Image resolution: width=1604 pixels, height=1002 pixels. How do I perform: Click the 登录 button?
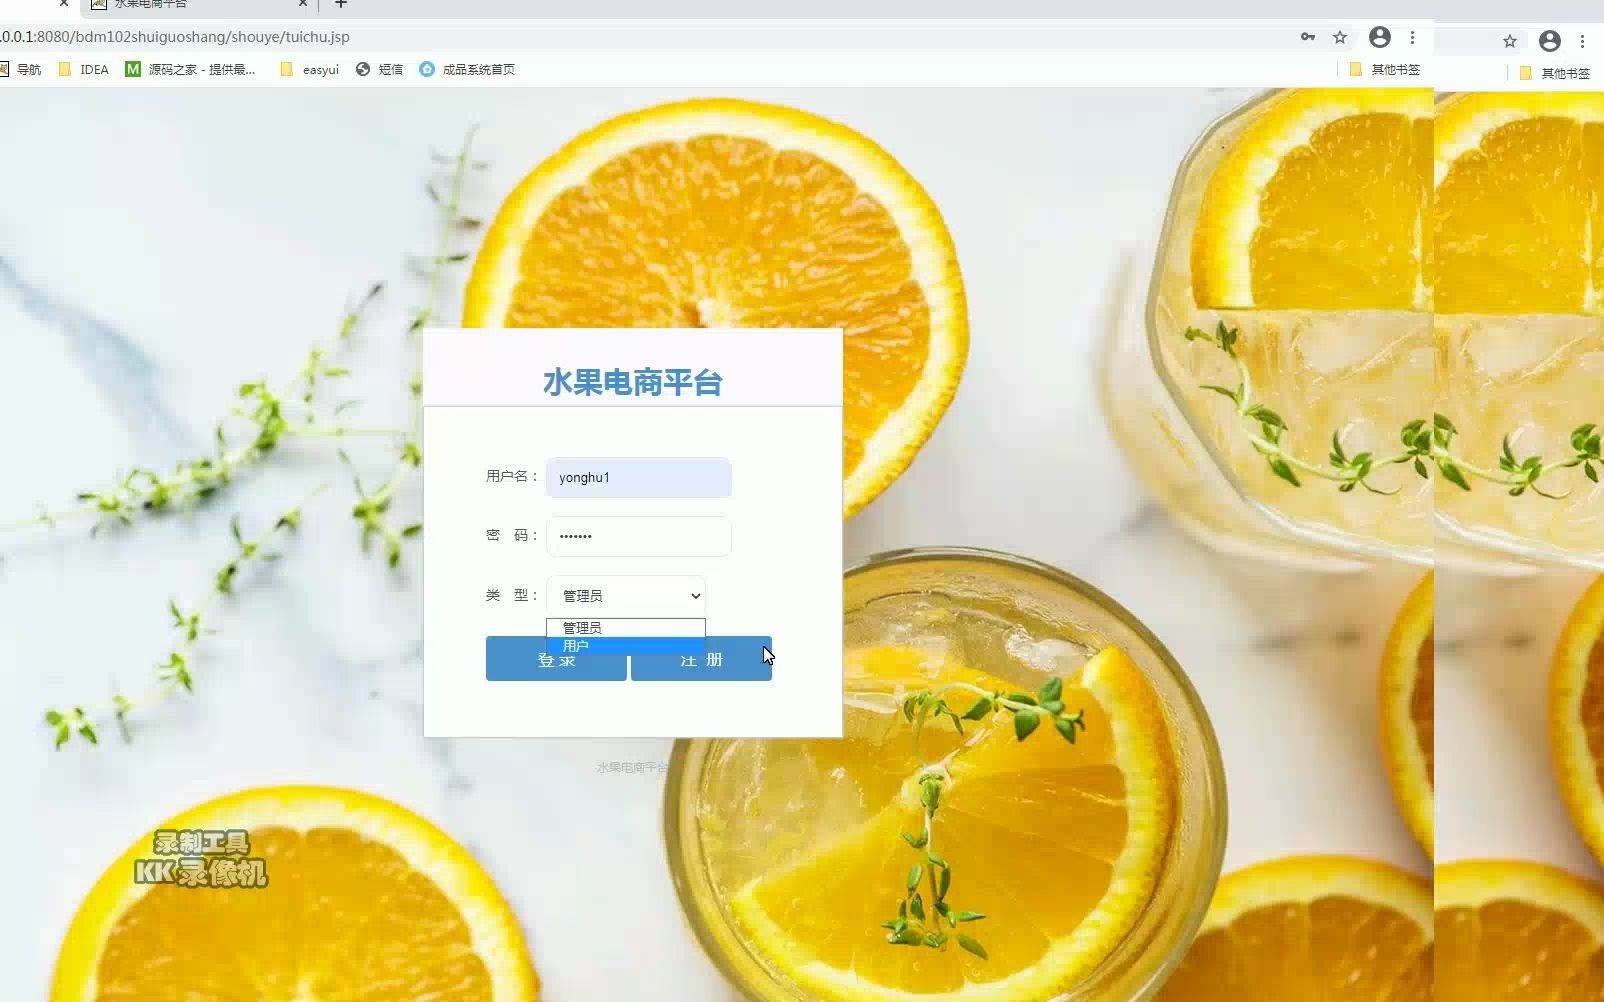[x=556, y=659]
